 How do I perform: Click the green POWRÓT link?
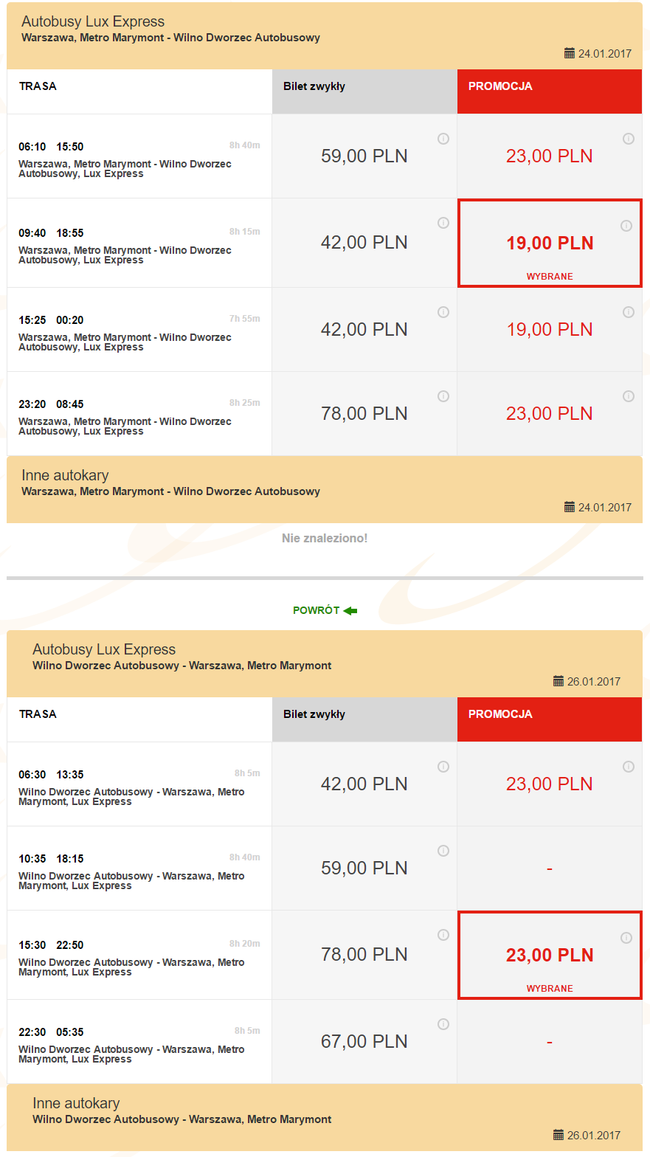[324, 610]
